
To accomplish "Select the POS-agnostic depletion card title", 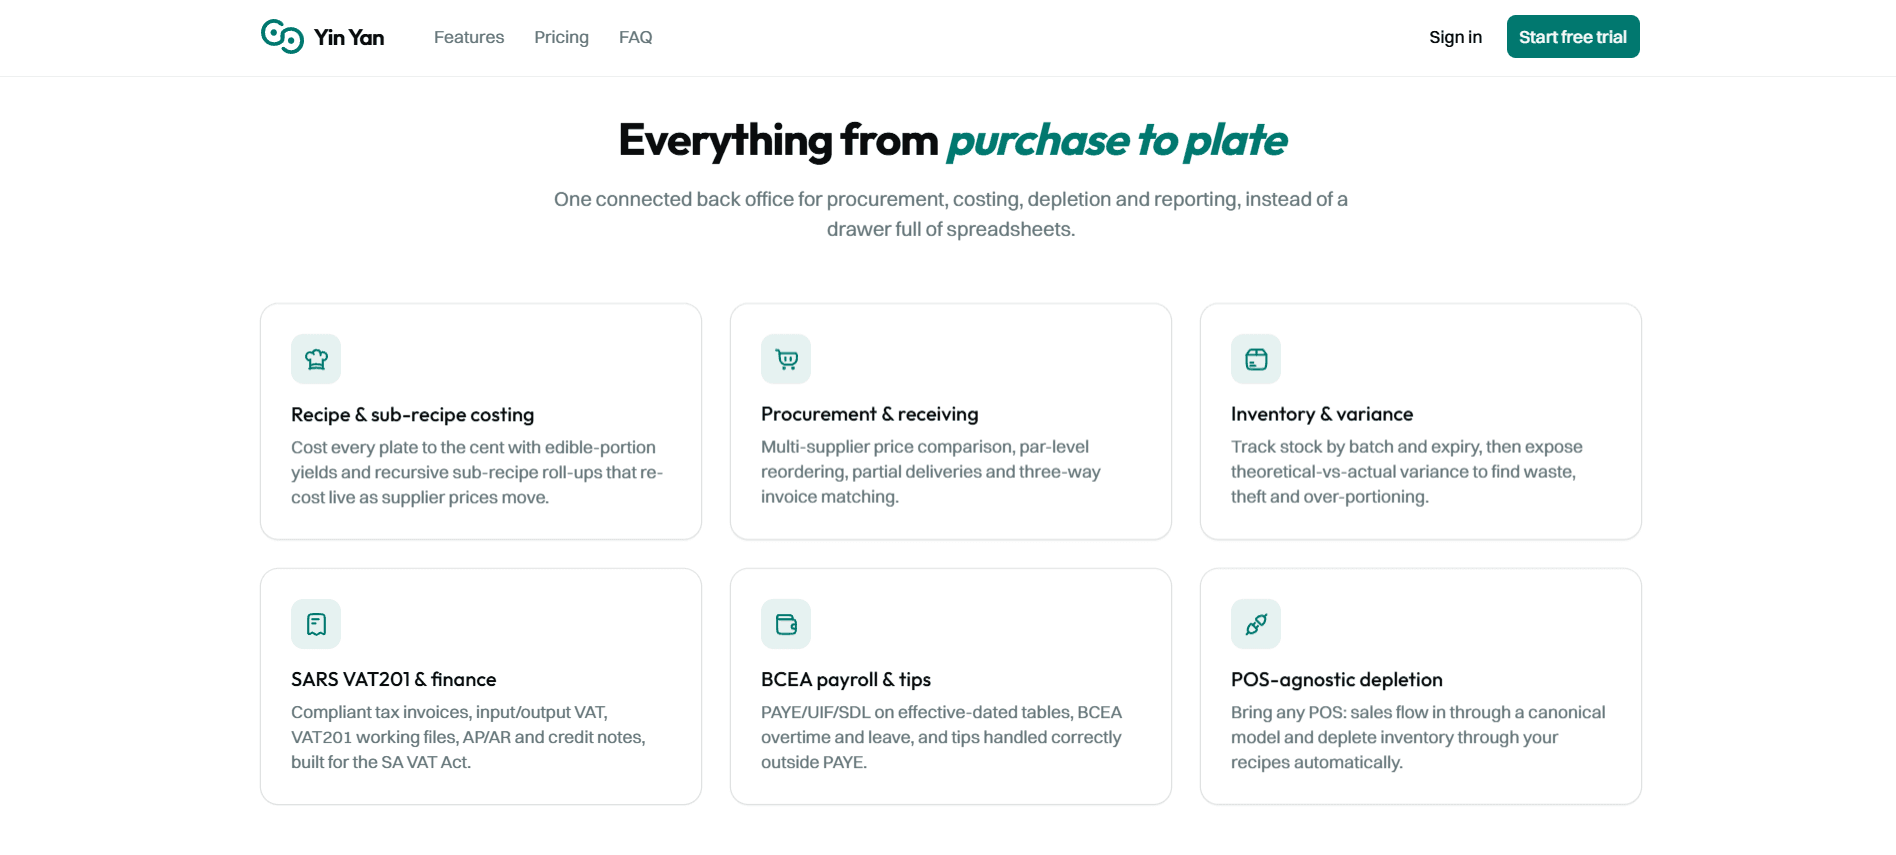I will tap(1337, 679).
